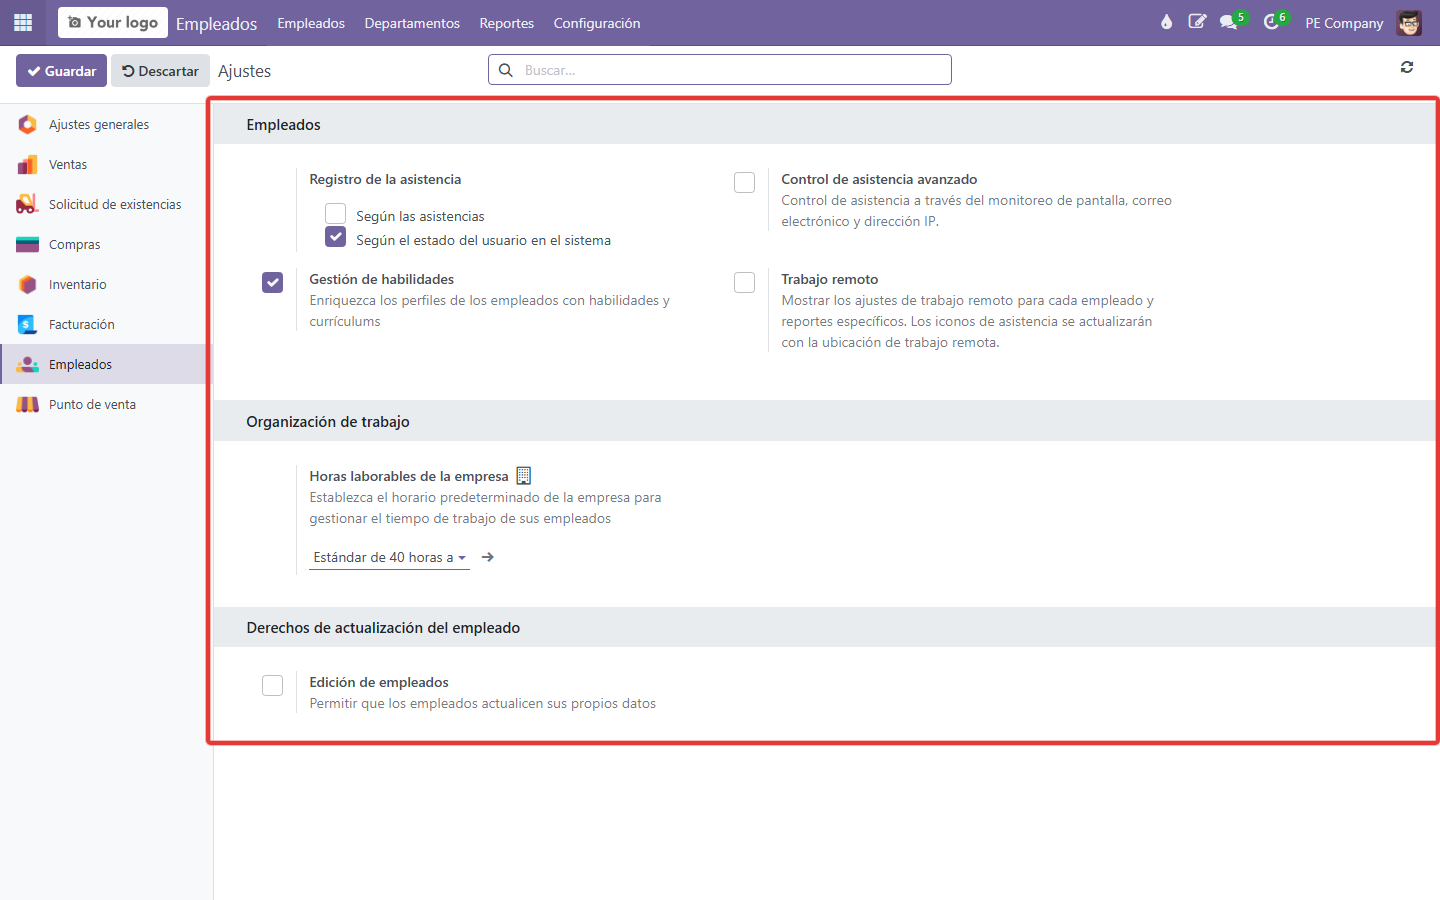Uncheck Según el estado del usuario checkbox
Screen dimensions: 1440x900
coord(336,237)
